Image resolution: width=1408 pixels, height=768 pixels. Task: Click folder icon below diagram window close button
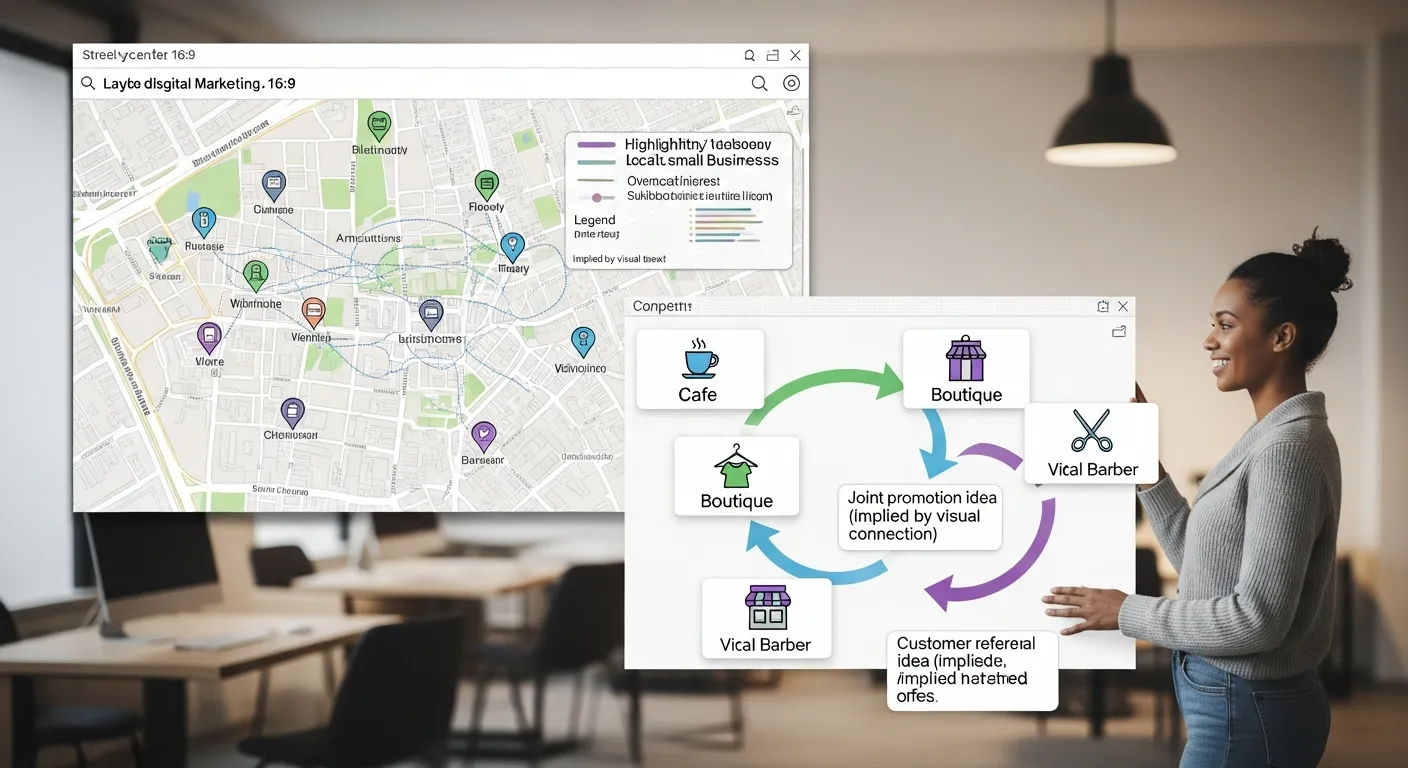pos(1119,332)
